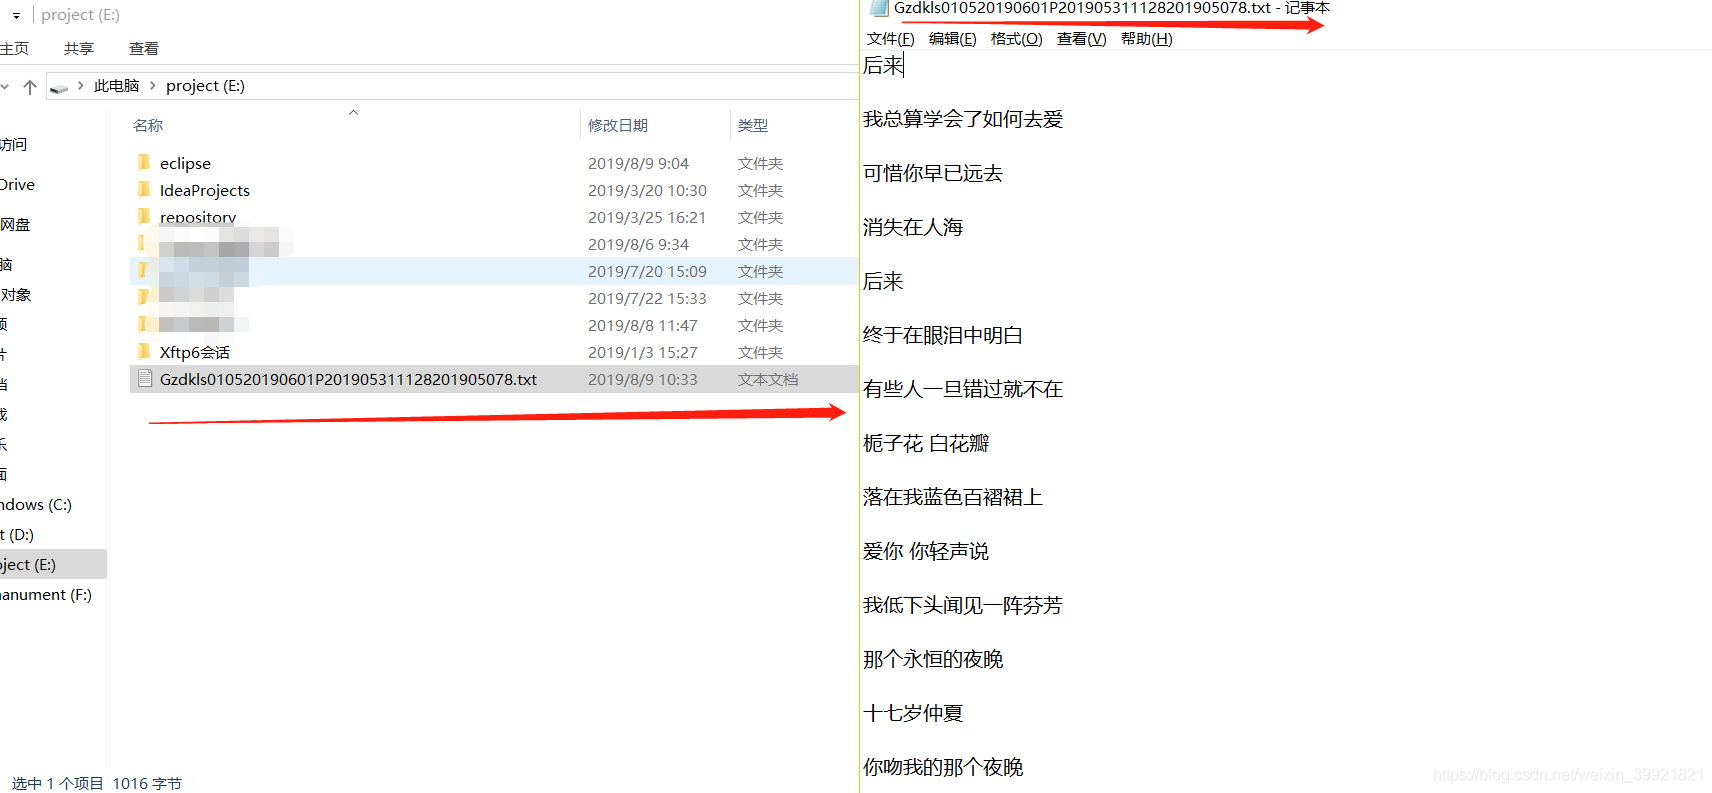Click Notepad line 可惜你早已远去

[x=933, y=173]
